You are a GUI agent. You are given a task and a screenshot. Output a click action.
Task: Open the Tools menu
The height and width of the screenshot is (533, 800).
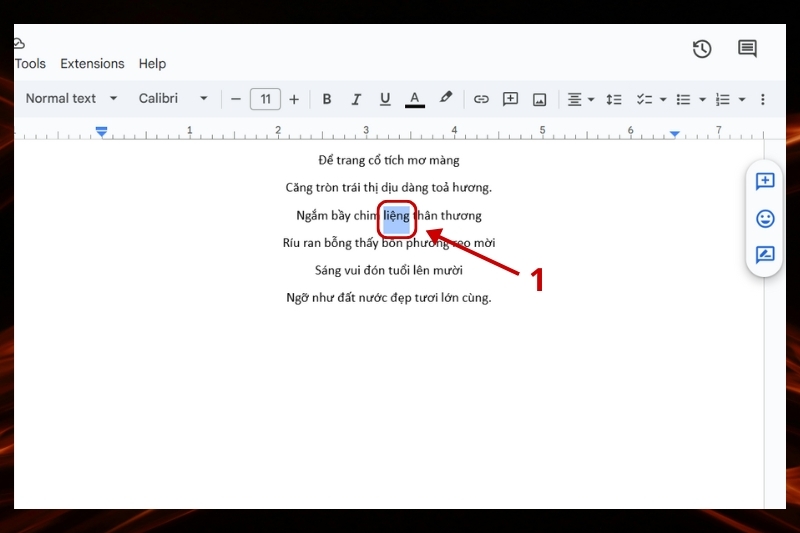click(30, 64)
